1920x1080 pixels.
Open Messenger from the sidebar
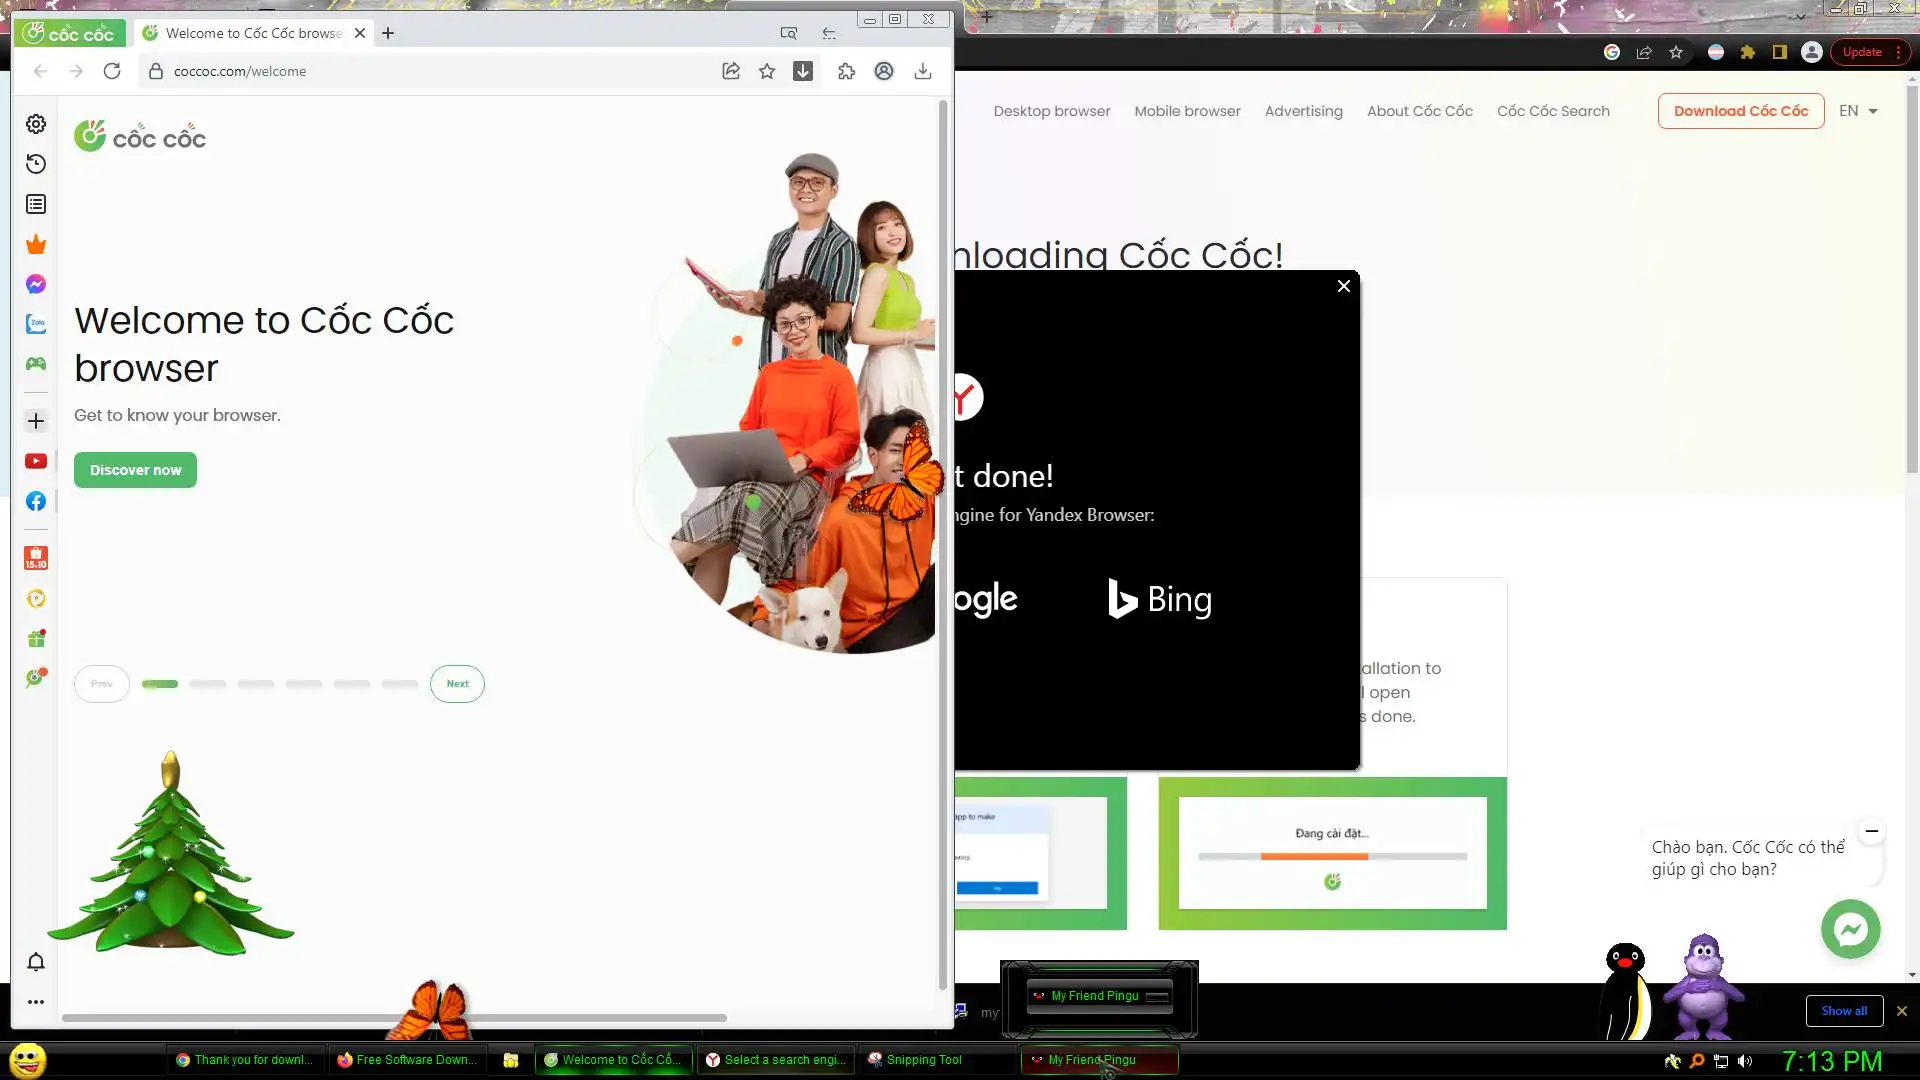tap(36, 284)
